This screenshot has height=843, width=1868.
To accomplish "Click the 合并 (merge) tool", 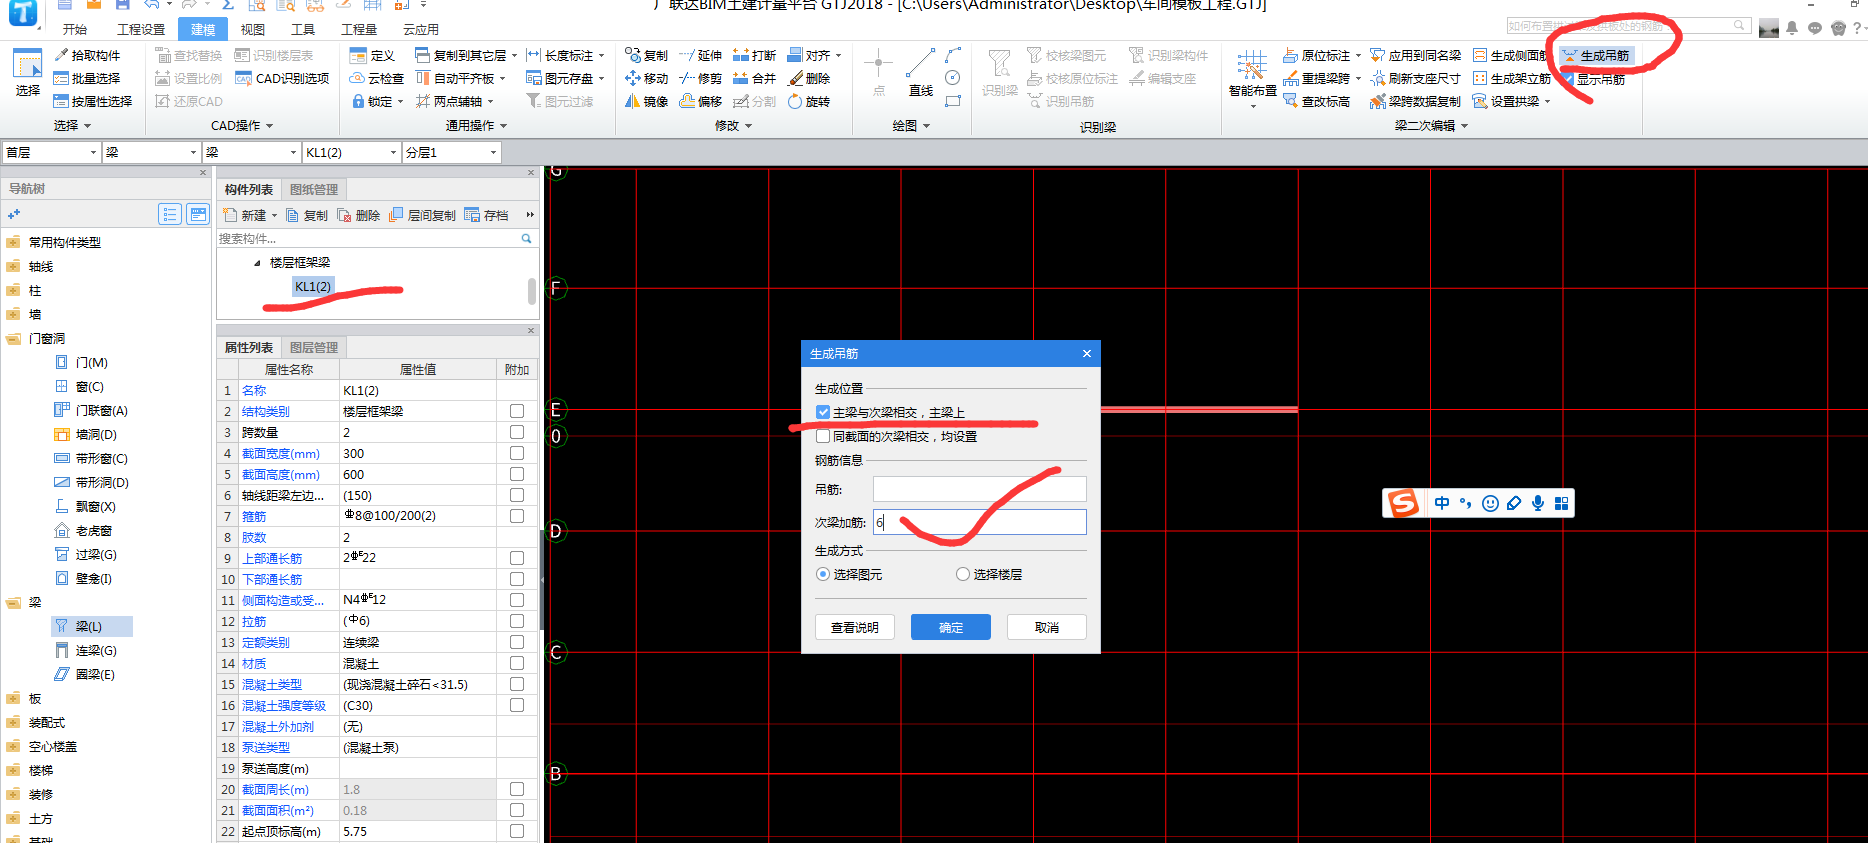I will click(x=754, y=78).
